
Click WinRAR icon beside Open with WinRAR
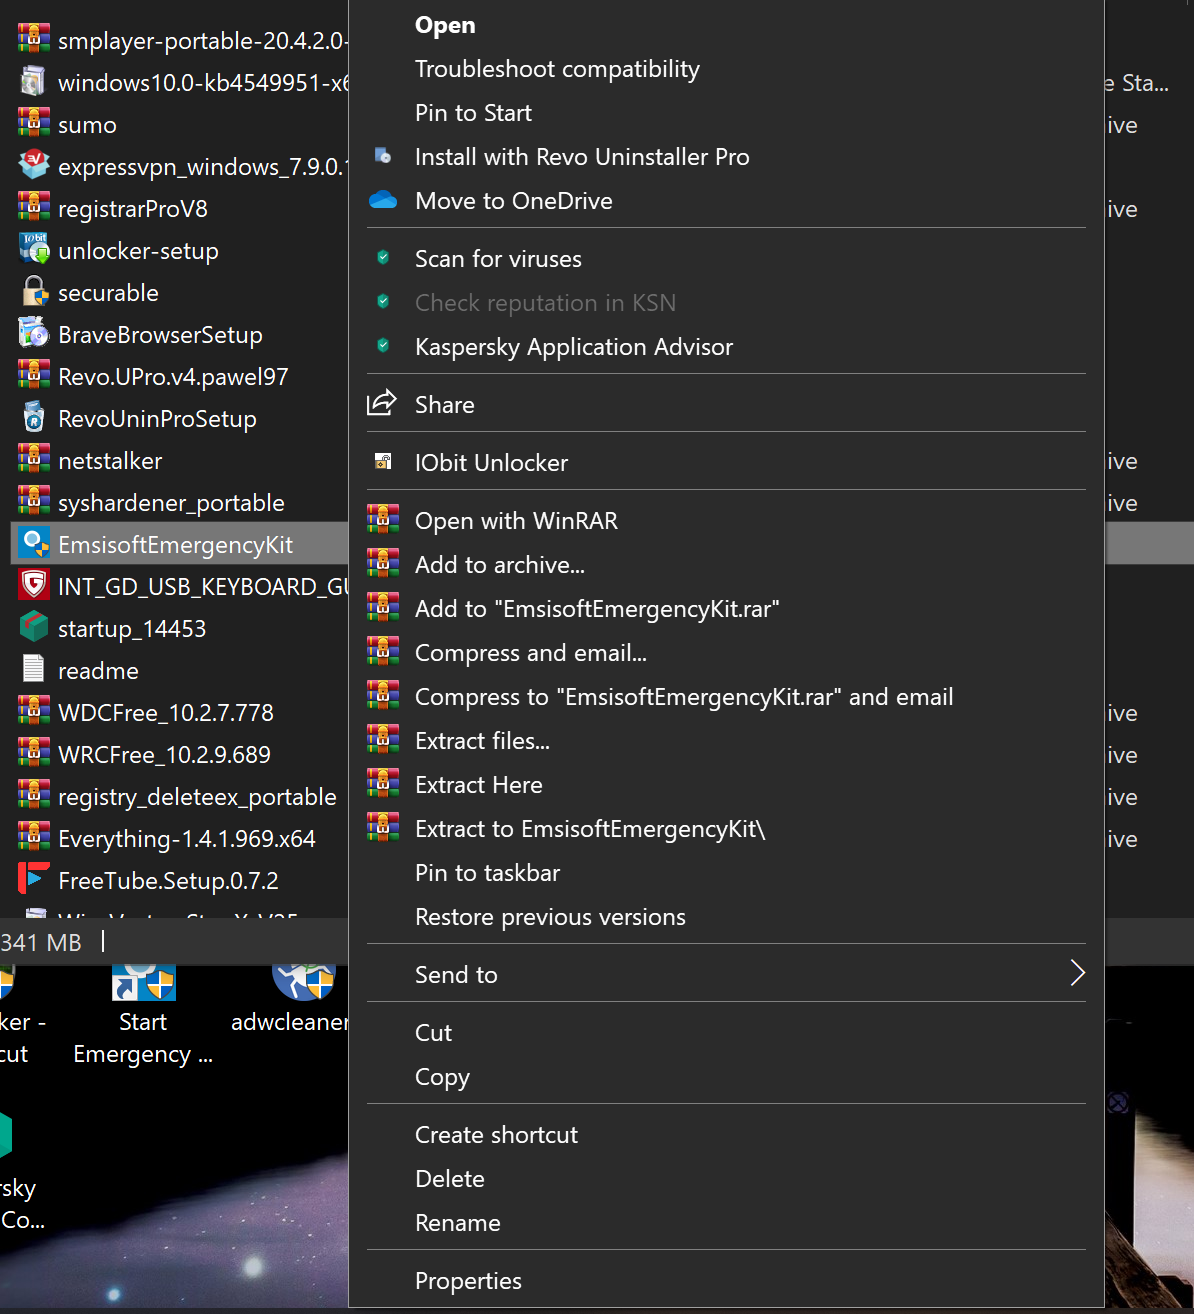click(x=383, y=520)
